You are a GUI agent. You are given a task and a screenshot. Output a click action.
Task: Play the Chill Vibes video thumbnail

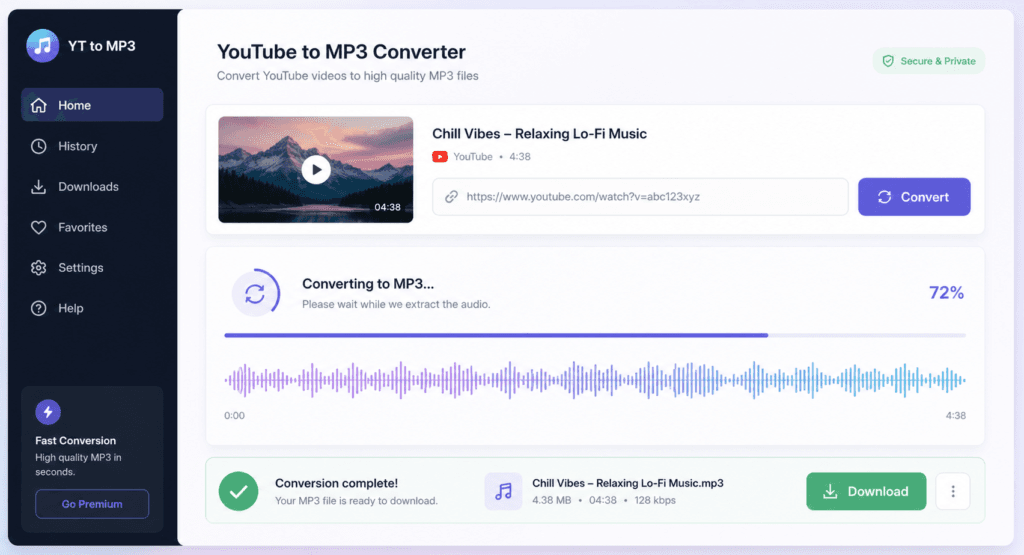point(316,170)
